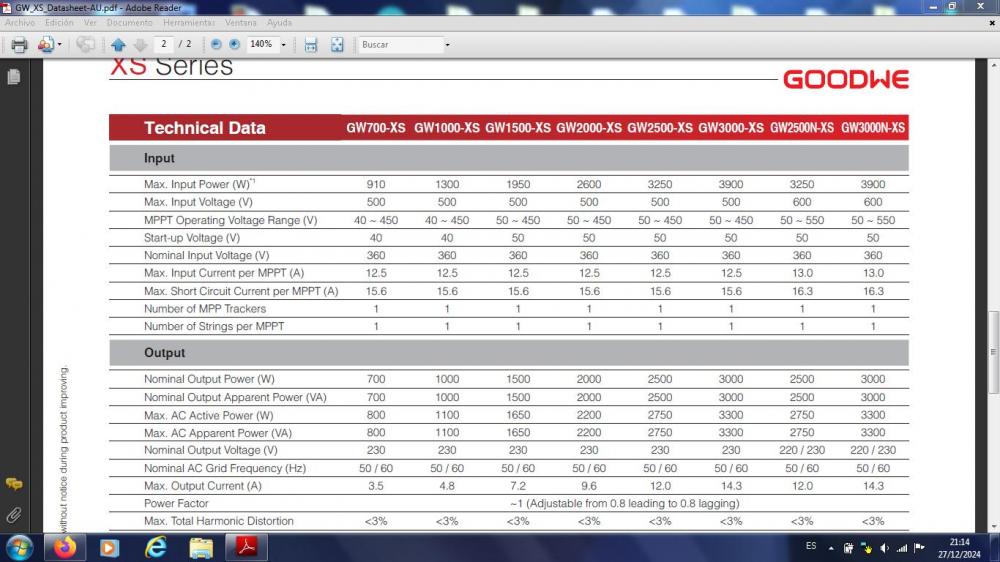1000x562 pixels.
Task: Click the Max. Total Harmonic Distortion label
Action: 219,521
